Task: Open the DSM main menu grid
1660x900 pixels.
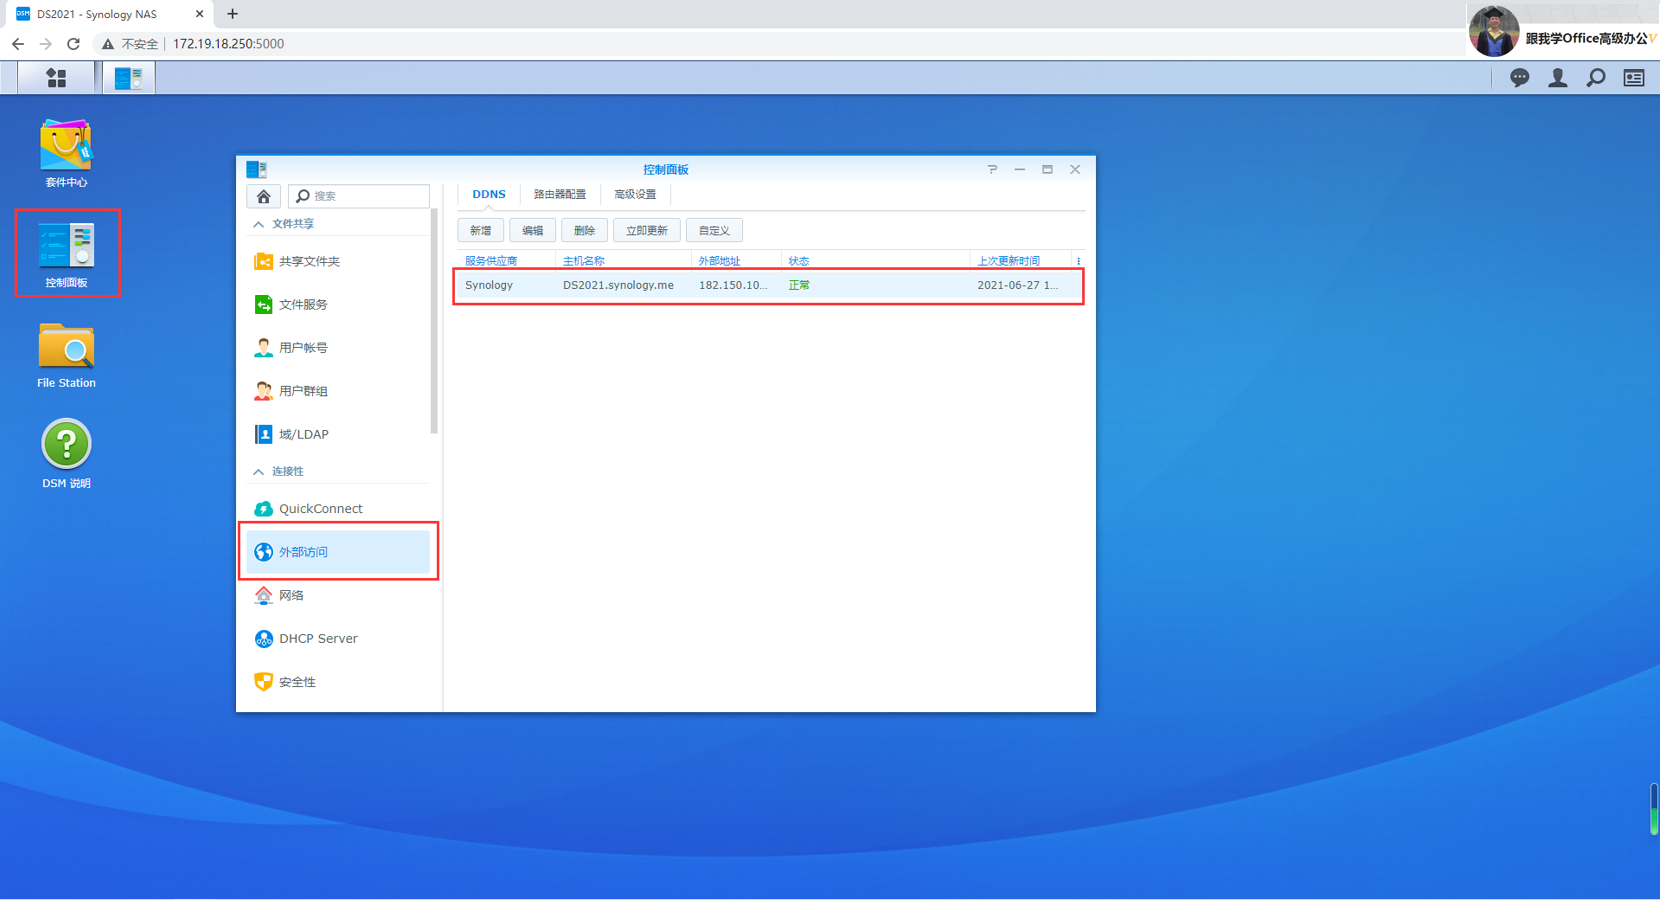Action: [56, 78]
